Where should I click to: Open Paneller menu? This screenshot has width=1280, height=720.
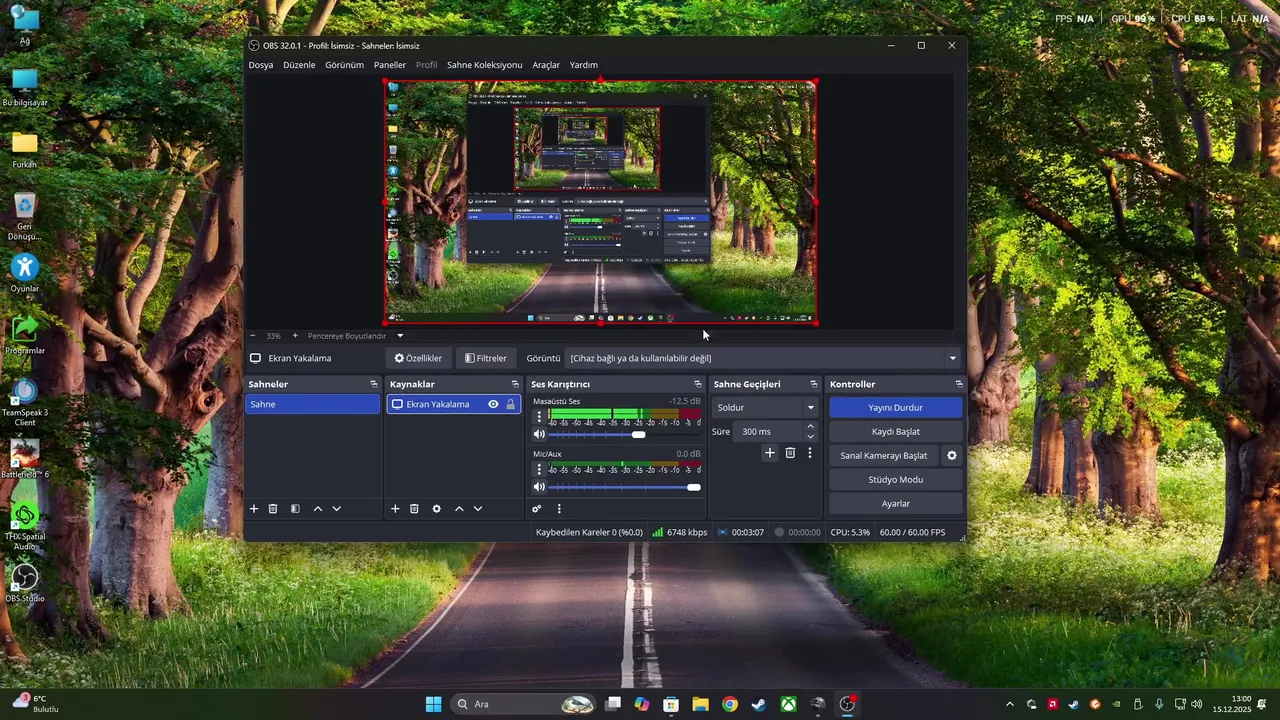coord(390,65)
